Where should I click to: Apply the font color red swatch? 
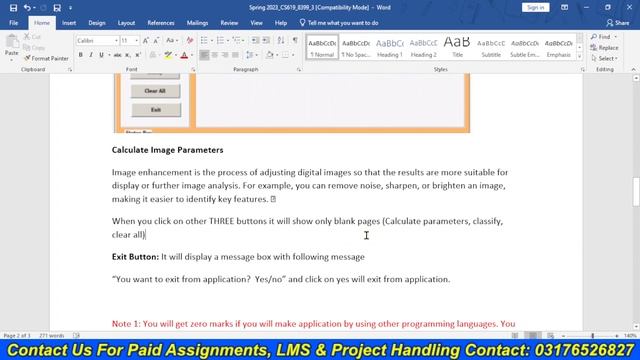[x=184, y=55]
